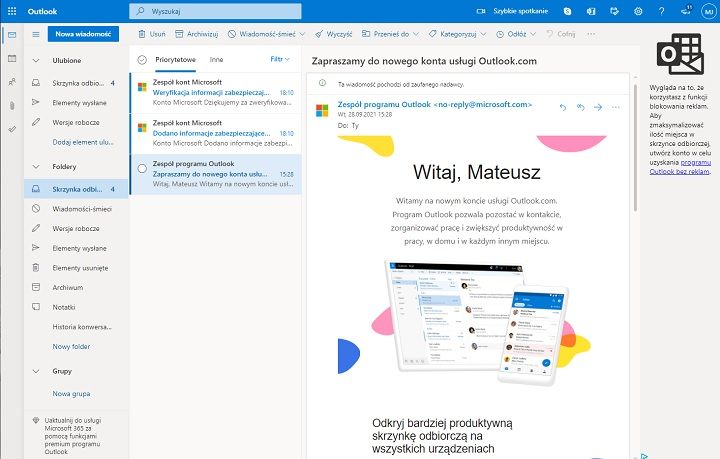Collapse the Ulubione section chevron
The image size is (720, 459).
[x=37, y=61]
